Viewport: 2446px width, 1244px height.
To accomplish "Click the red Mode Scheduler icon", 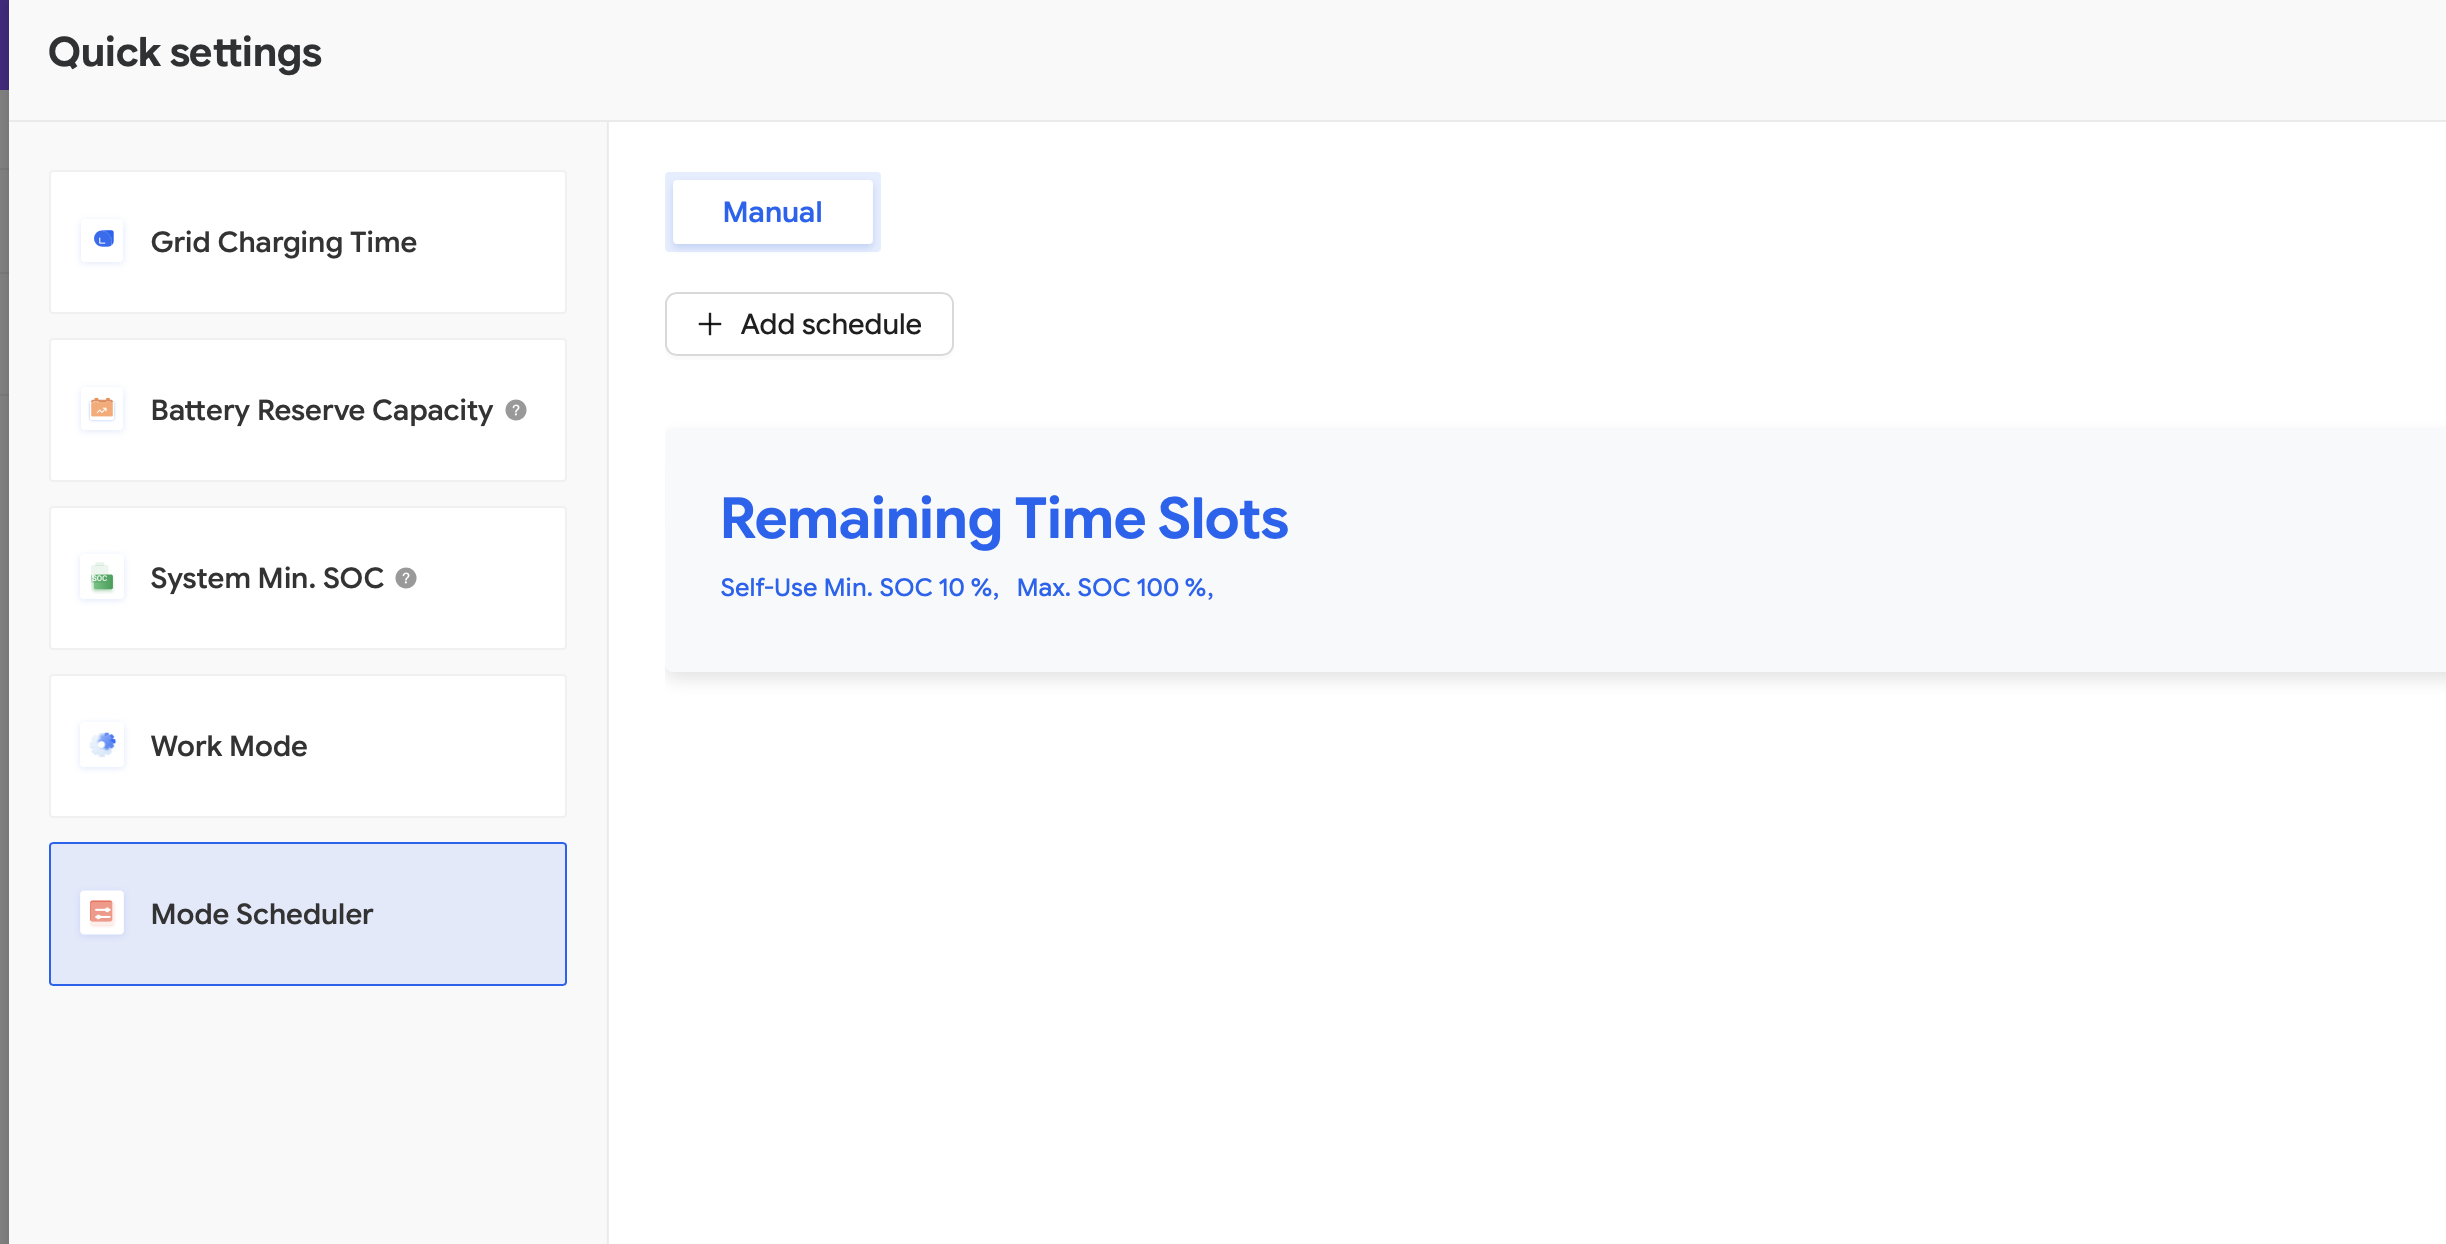I will pyautogui.click(x=103, y=912).
